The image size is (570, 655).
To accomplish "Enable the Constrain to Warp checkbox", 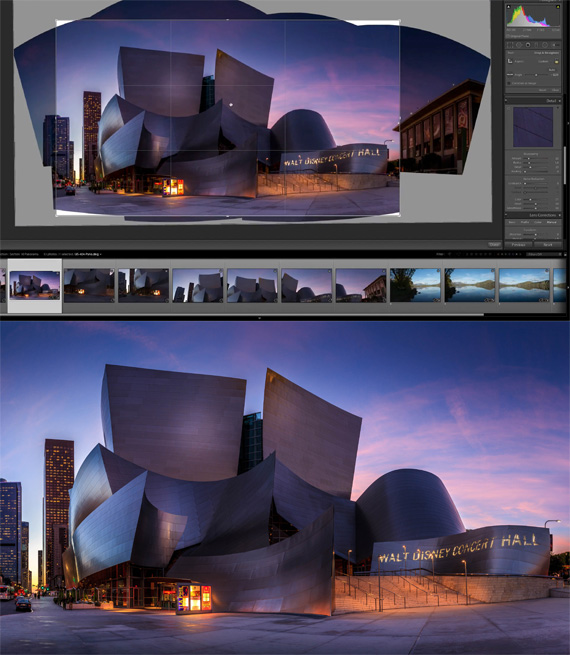I will (x=509, y=83).
